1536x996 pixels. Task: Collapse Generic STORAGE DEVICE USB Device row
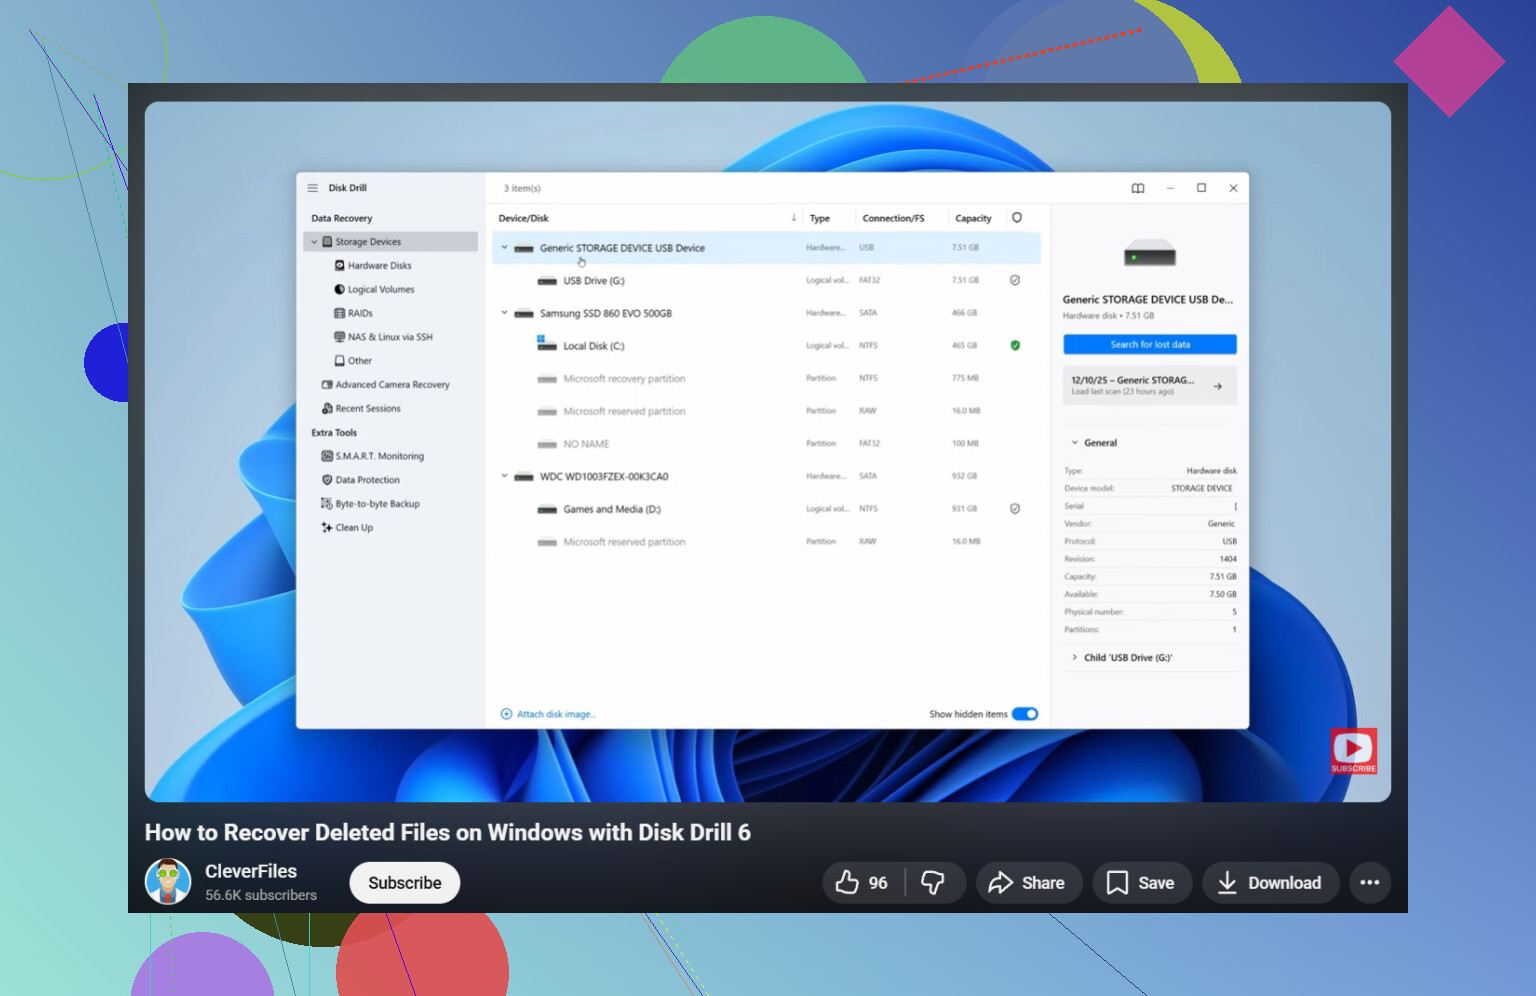(x=504, y=248)
